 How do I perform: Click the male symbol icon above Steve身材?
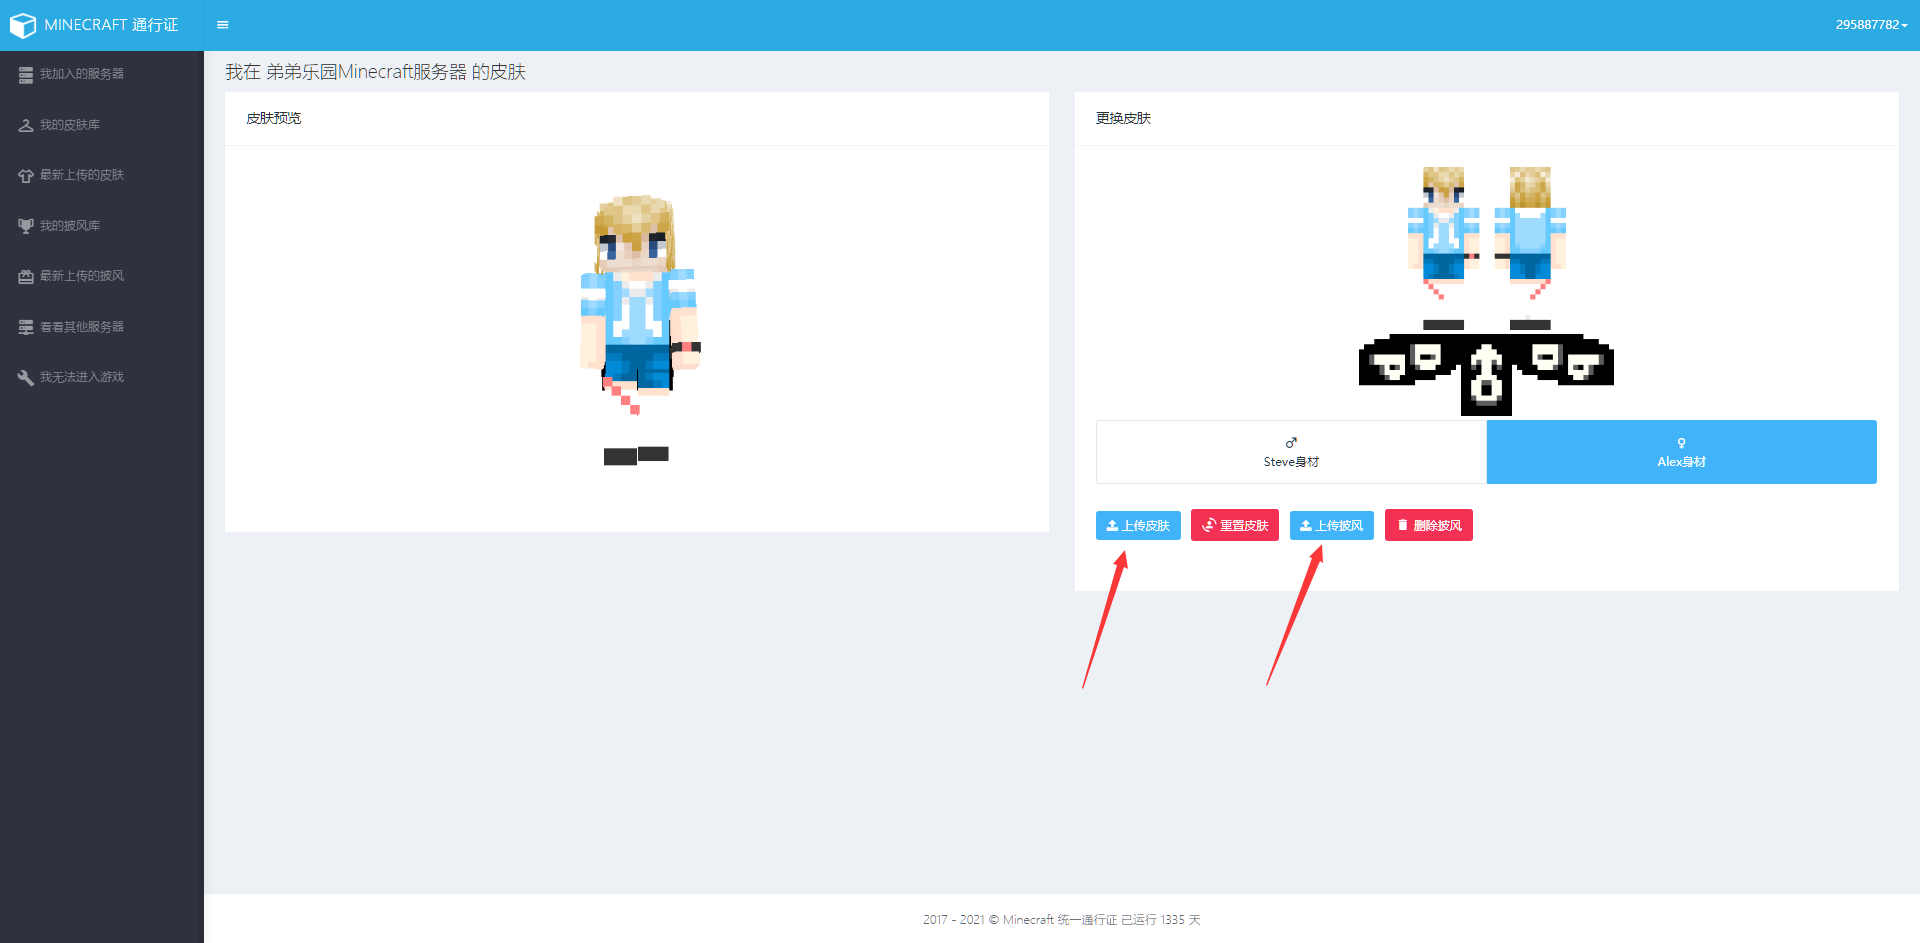1291,443
